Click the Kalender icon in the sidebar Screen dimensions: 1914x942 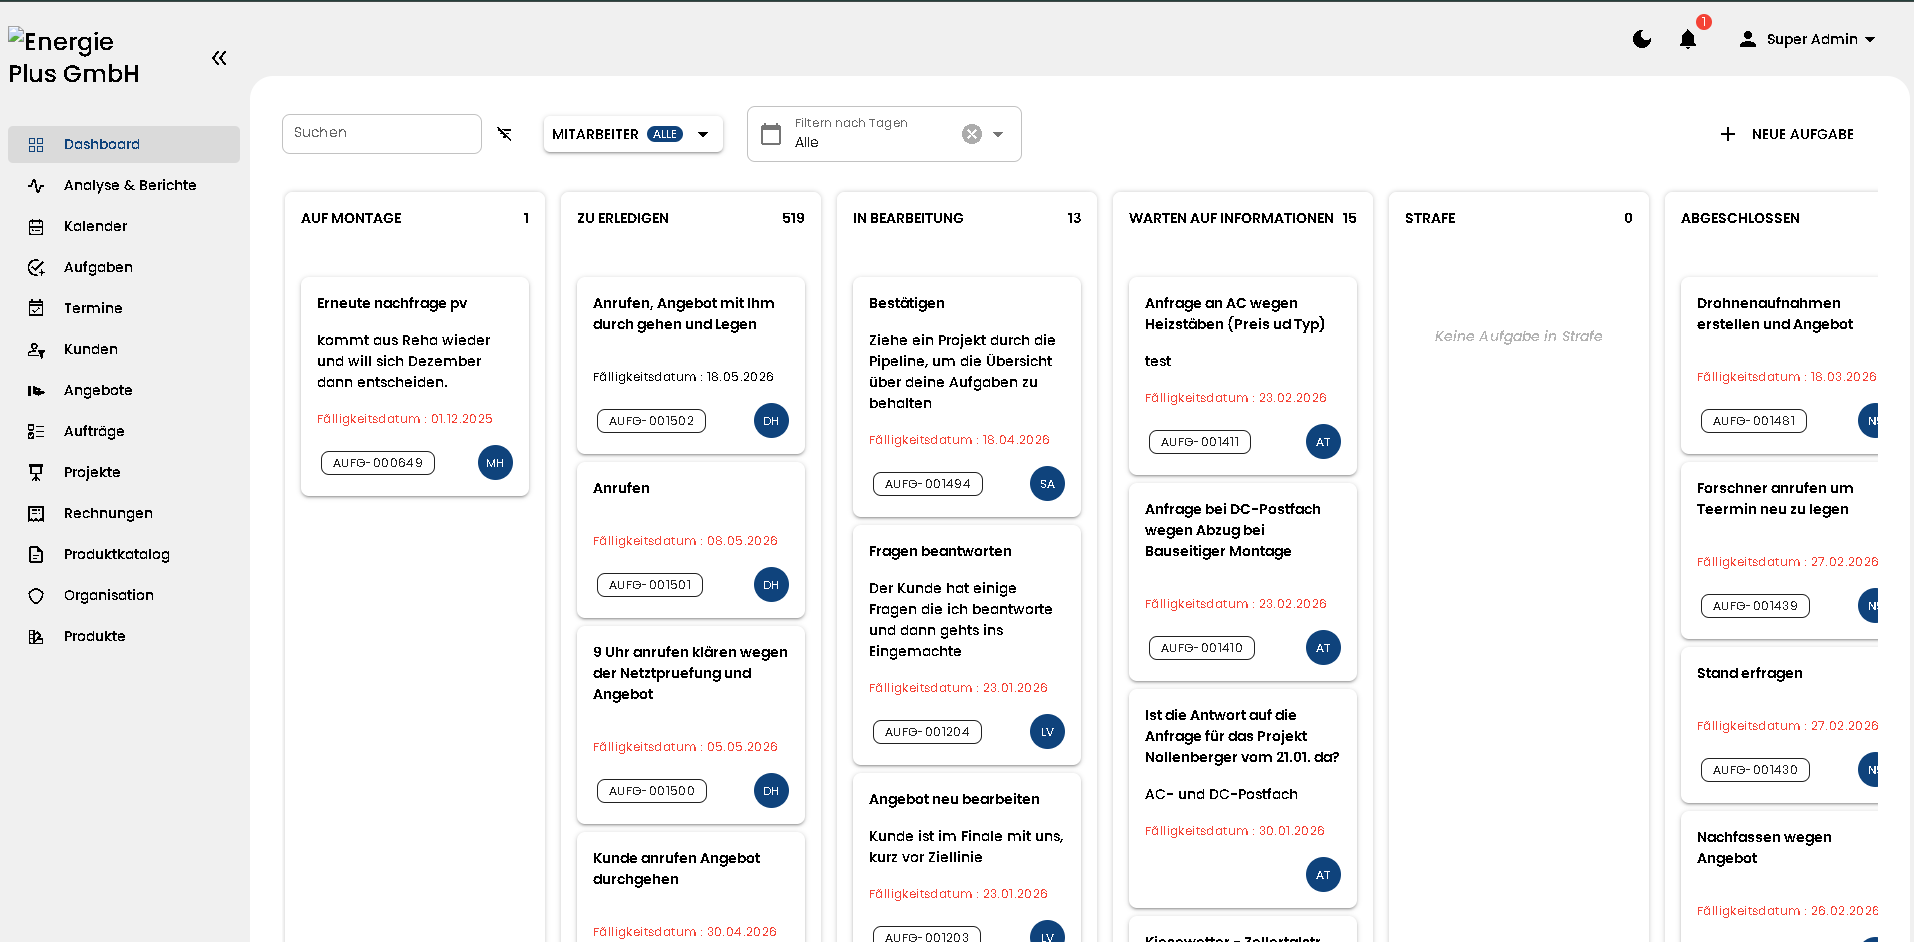coord(36,227)
